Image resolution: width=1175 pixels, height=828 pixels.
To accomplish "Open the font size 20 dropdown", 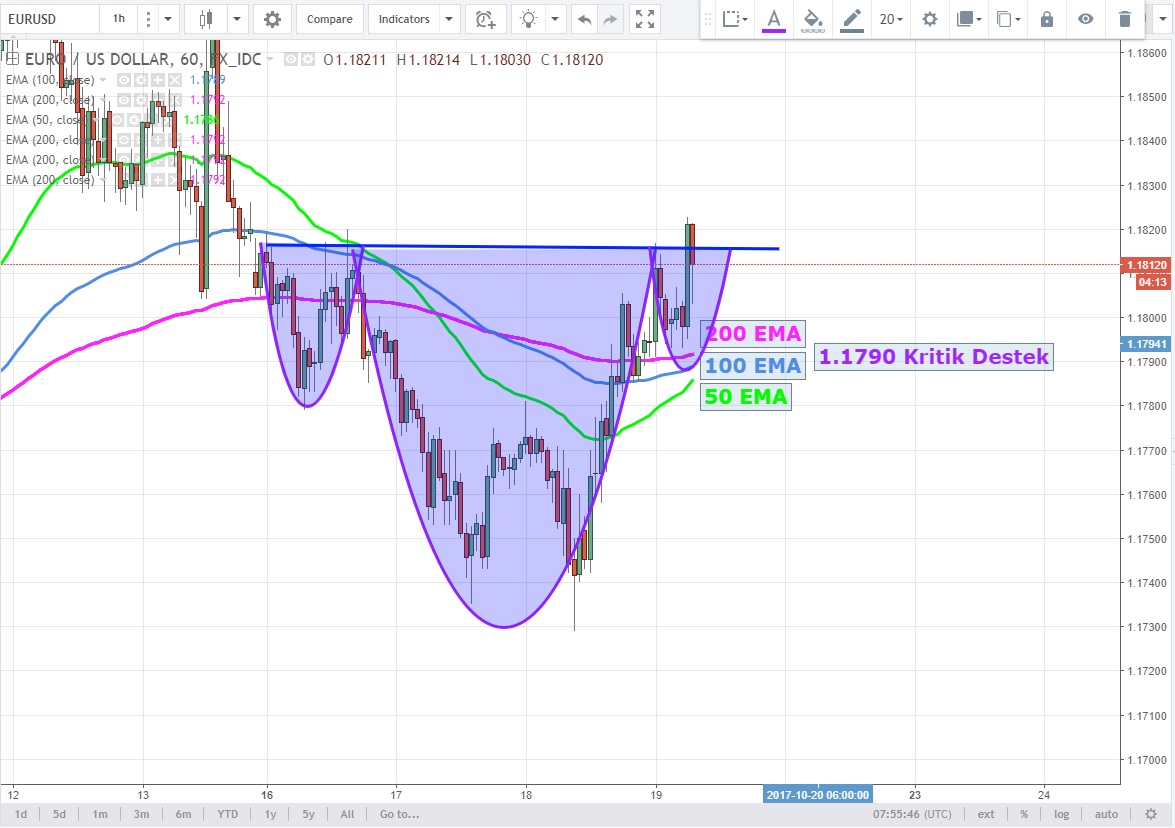I will point(890,19).
